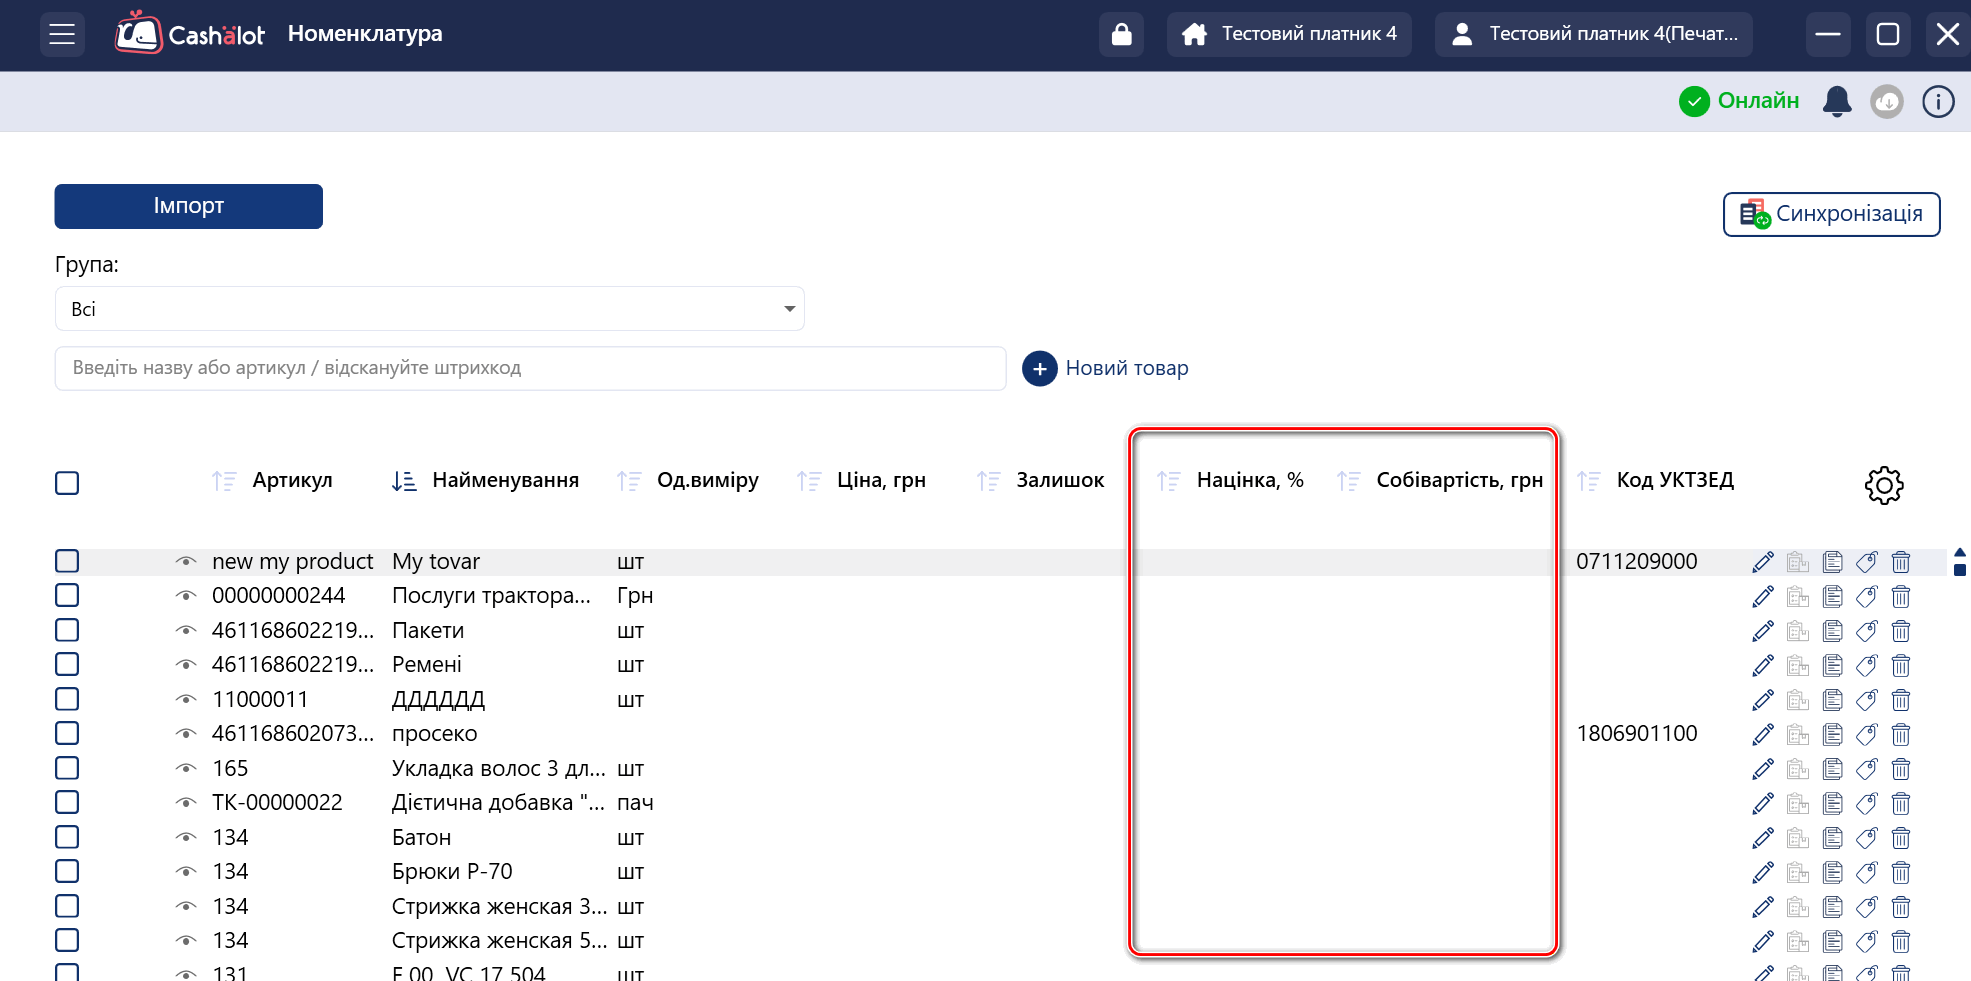Image resolution: width=1971 pixels, height=981 pixels.
Task: Click the 'Імпорт' button
Action: click(188, 206)
